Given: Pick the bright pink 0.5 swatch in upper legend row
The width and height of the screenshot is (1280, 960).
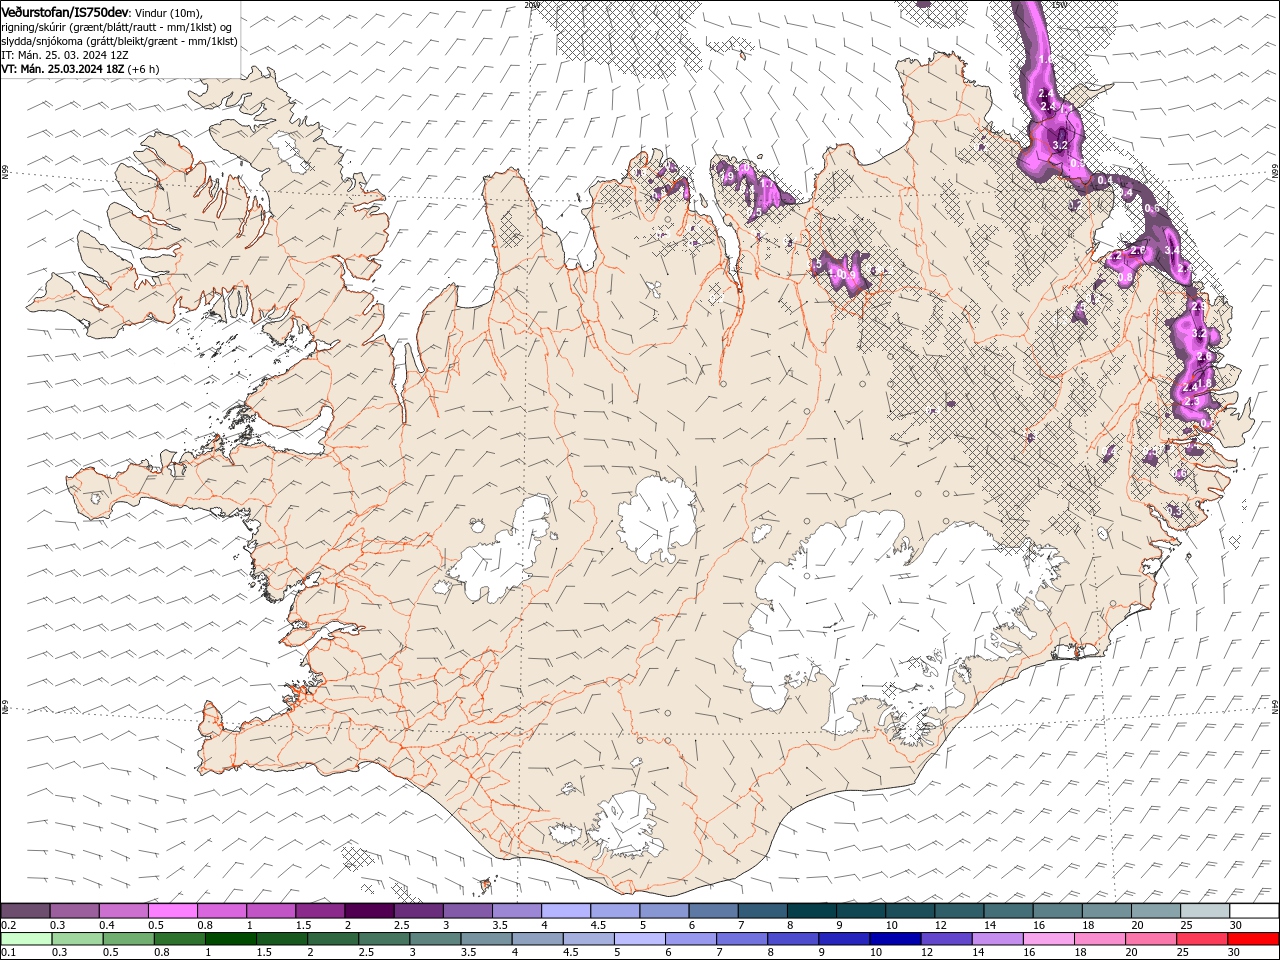Looking at the screenshot, I should 172,911.
